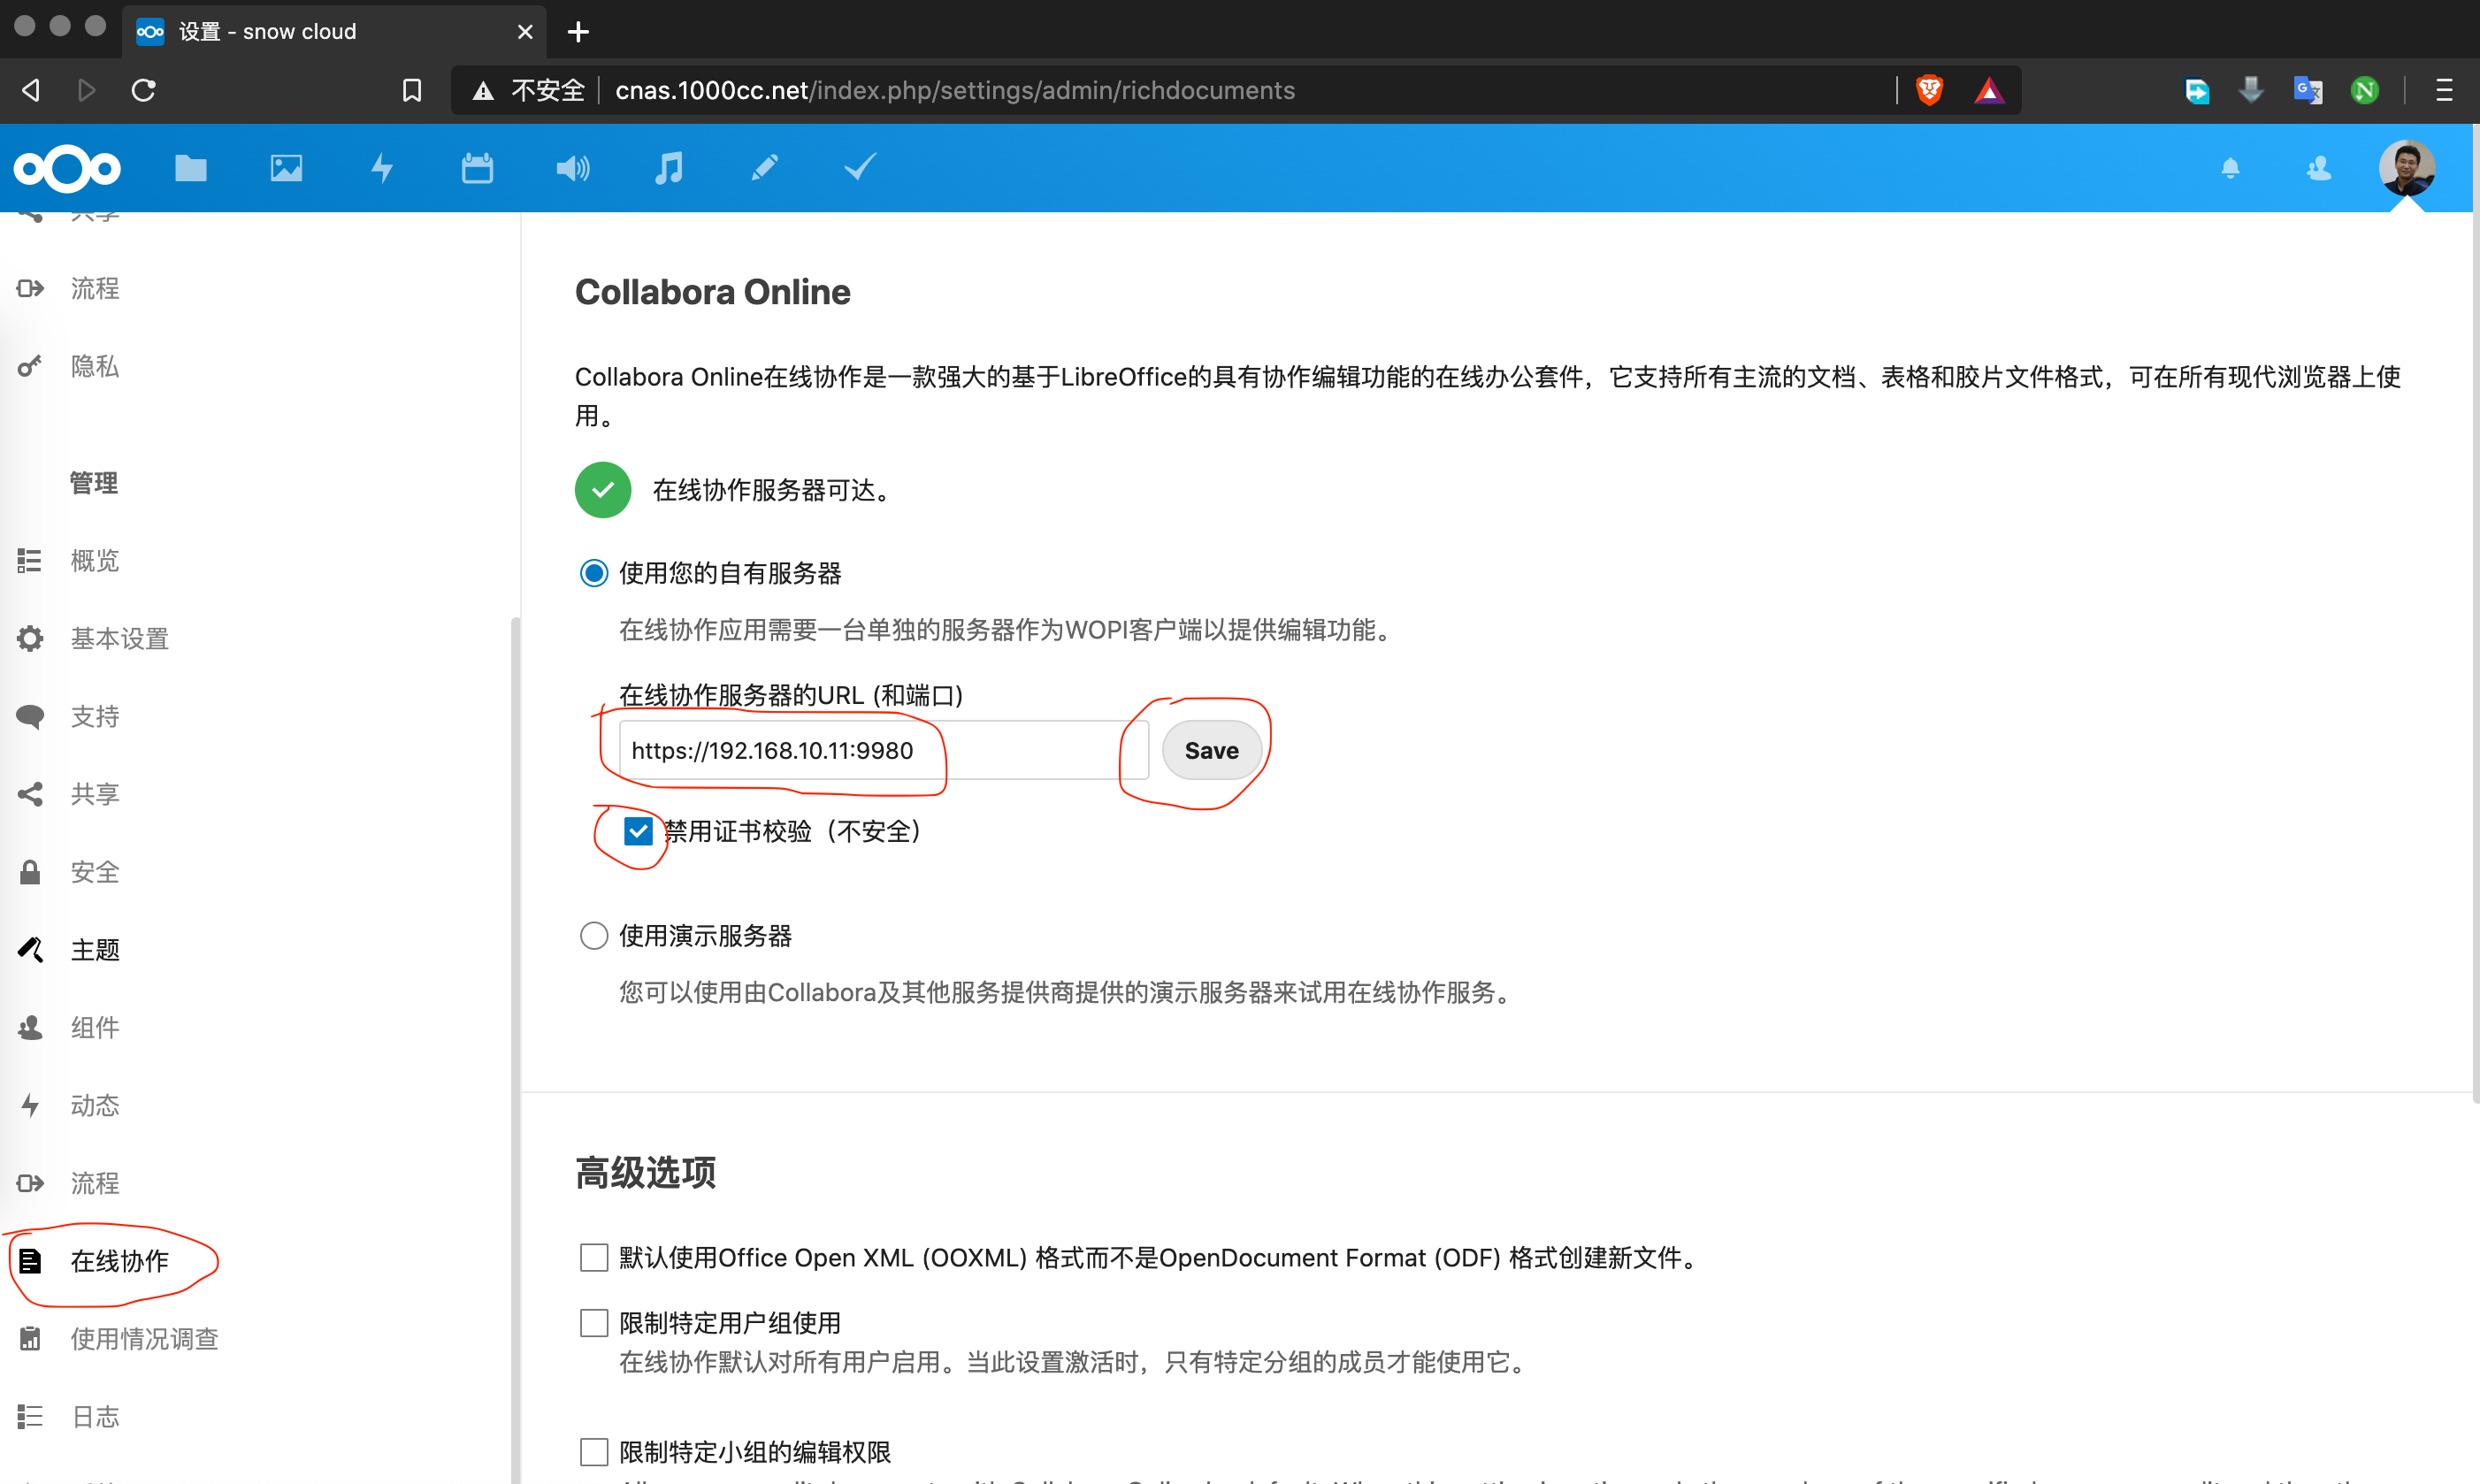The image size is (2480, 1484).
Task: Click the green N extension icon
Action: pos(2364,90)
